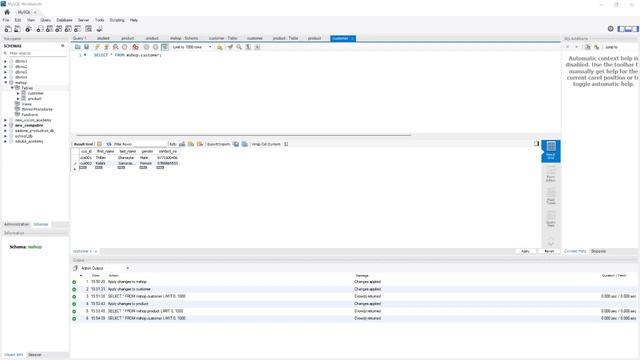
Task: Open the Action Output dropdown
Action: tap(105, 268)
